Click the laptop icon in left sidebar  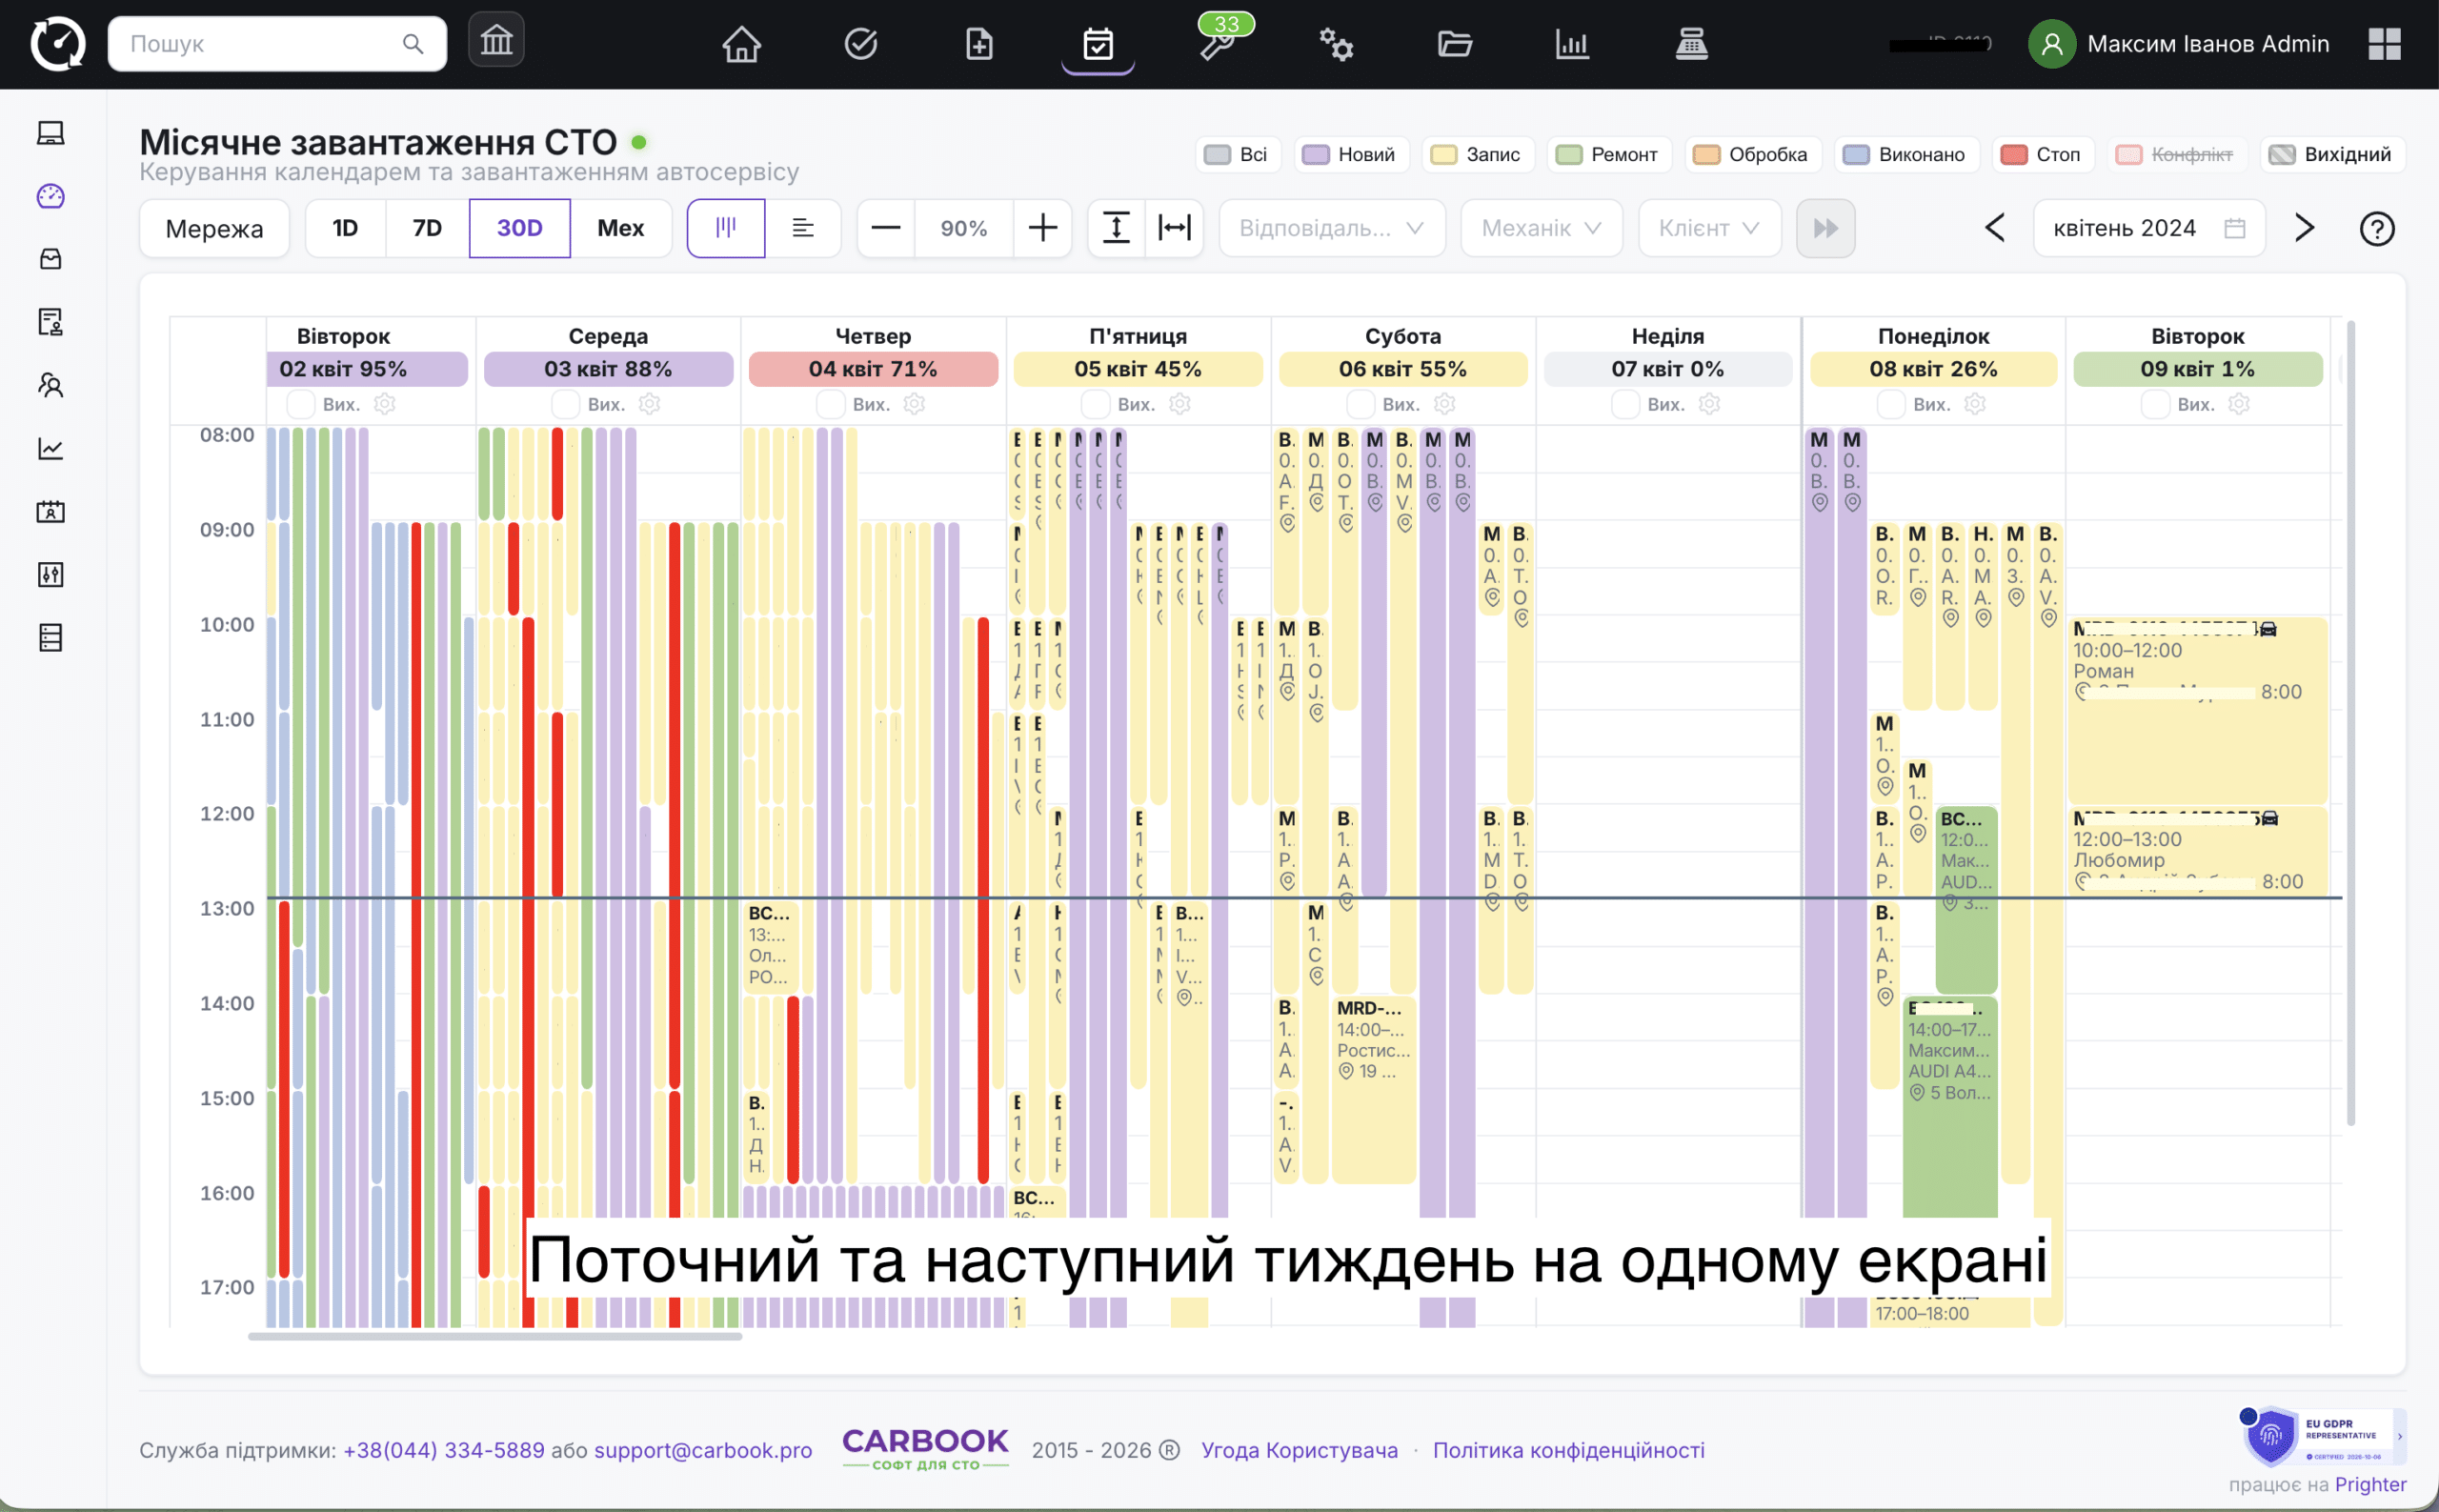tap(51, 133)
